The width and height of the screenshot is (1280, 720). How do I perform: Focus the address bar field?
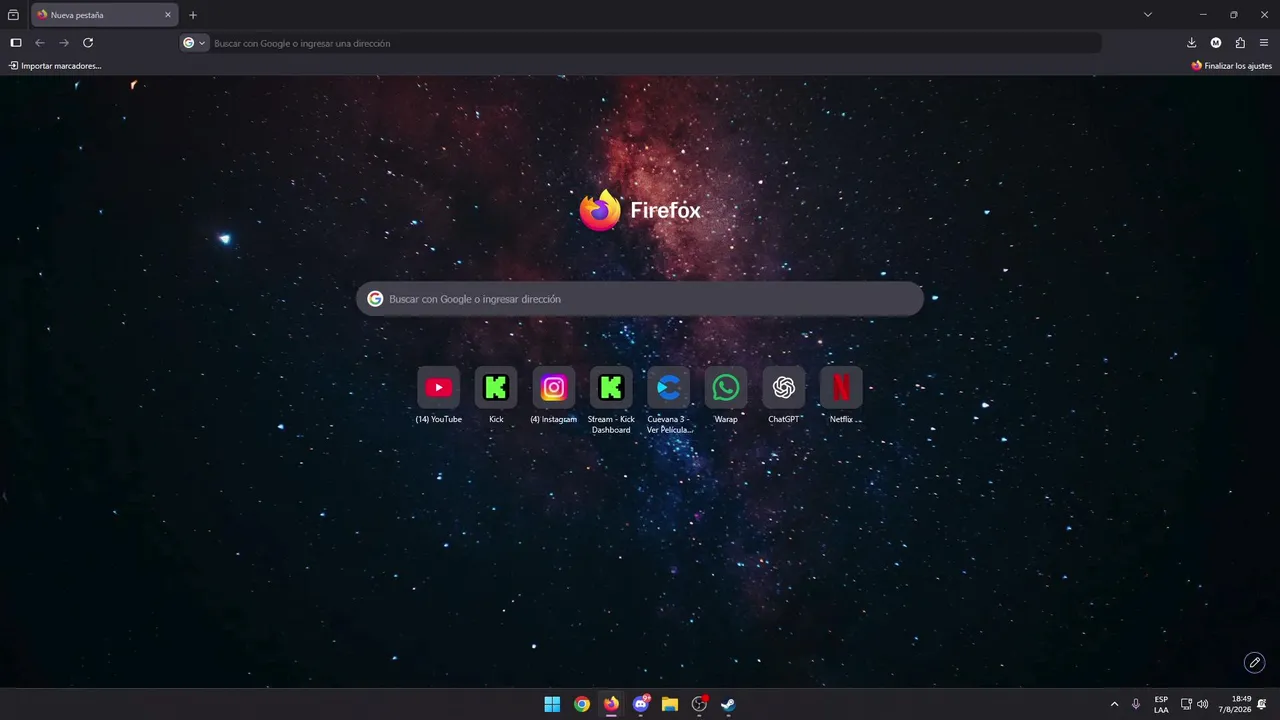click(x=640, y=43)
